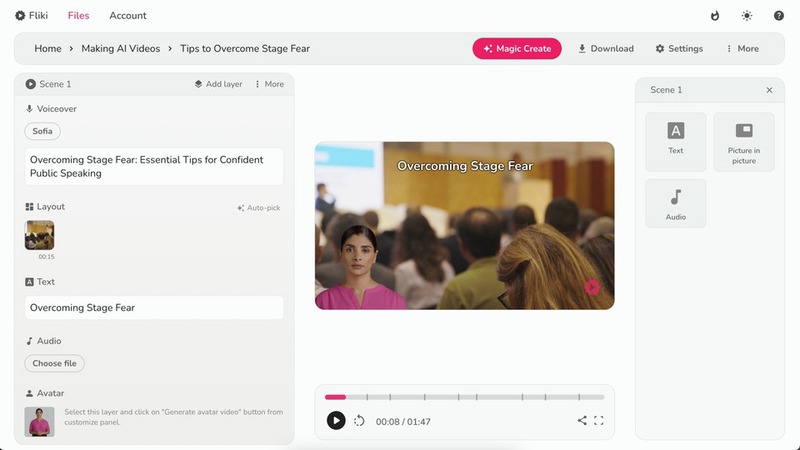Add an Audio layer tile
800x450 pixels.
point(676,203)
